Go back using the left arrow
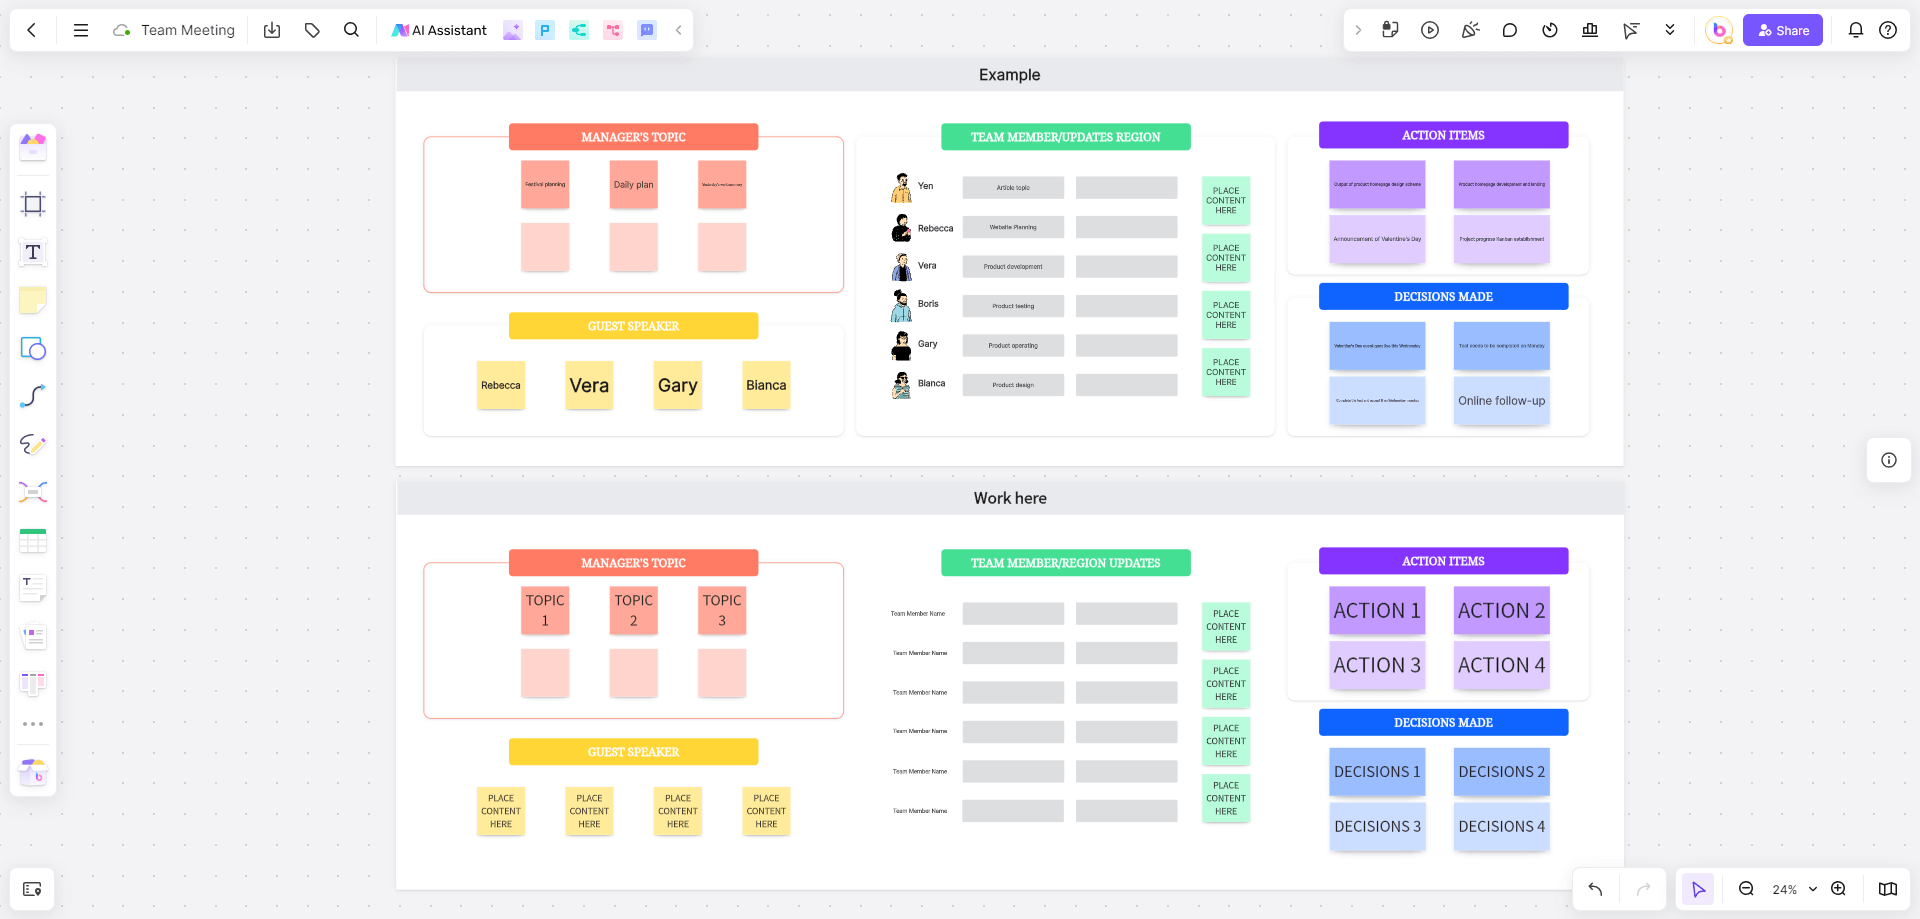This screenshot has height=919, width=1920. [32, 30]
